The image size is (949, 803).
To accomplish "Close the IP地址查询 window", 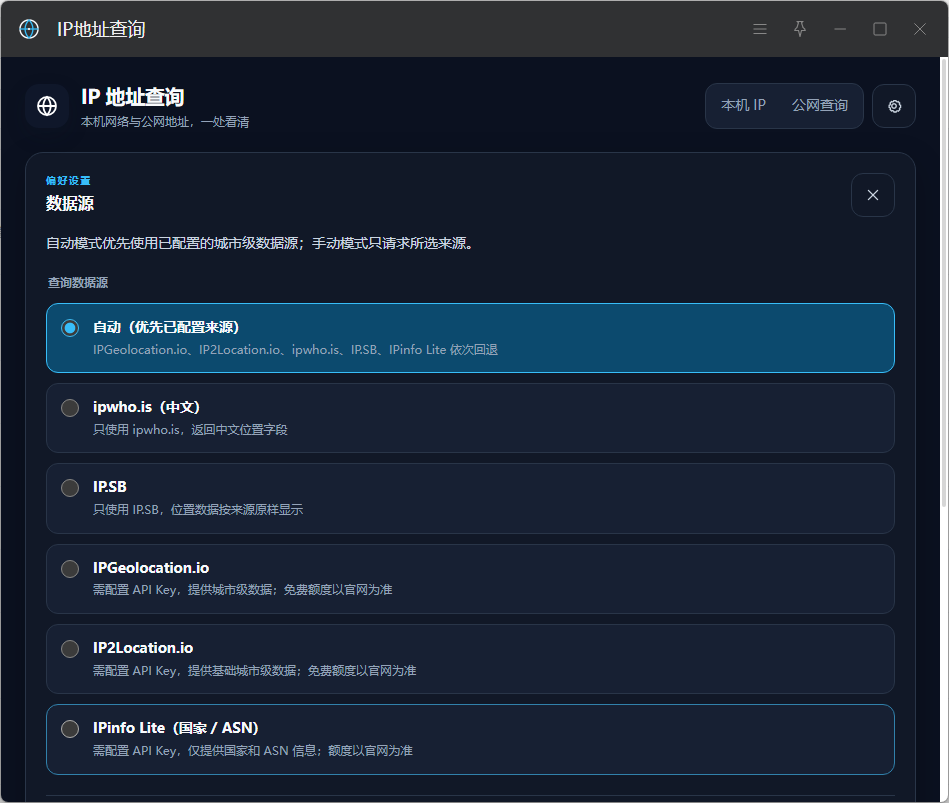I will (x=919, y=29).
